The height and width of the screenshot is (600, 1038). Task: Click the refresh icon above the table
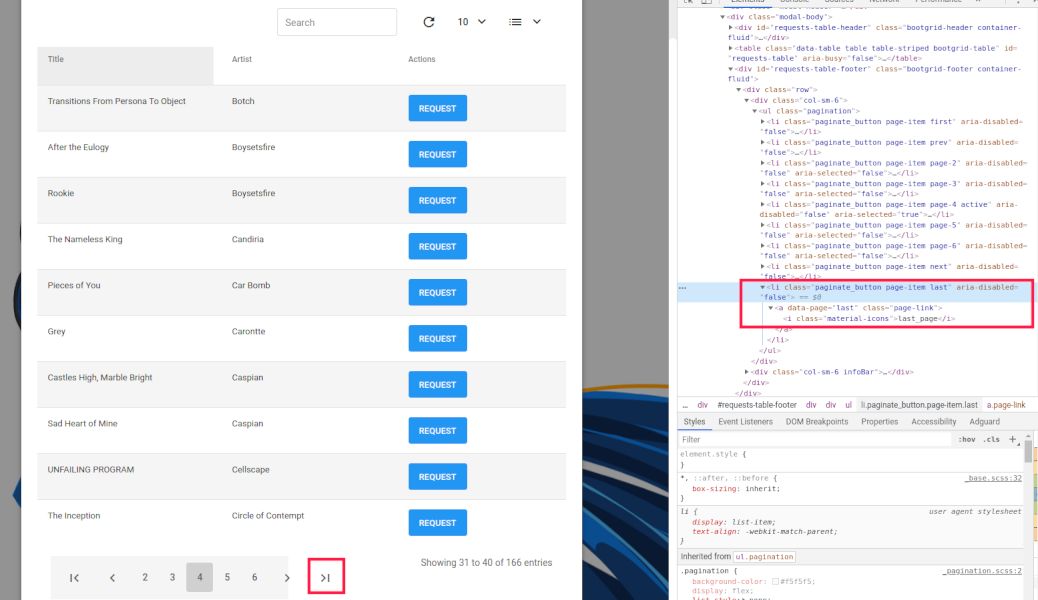(x=428, y=21)
